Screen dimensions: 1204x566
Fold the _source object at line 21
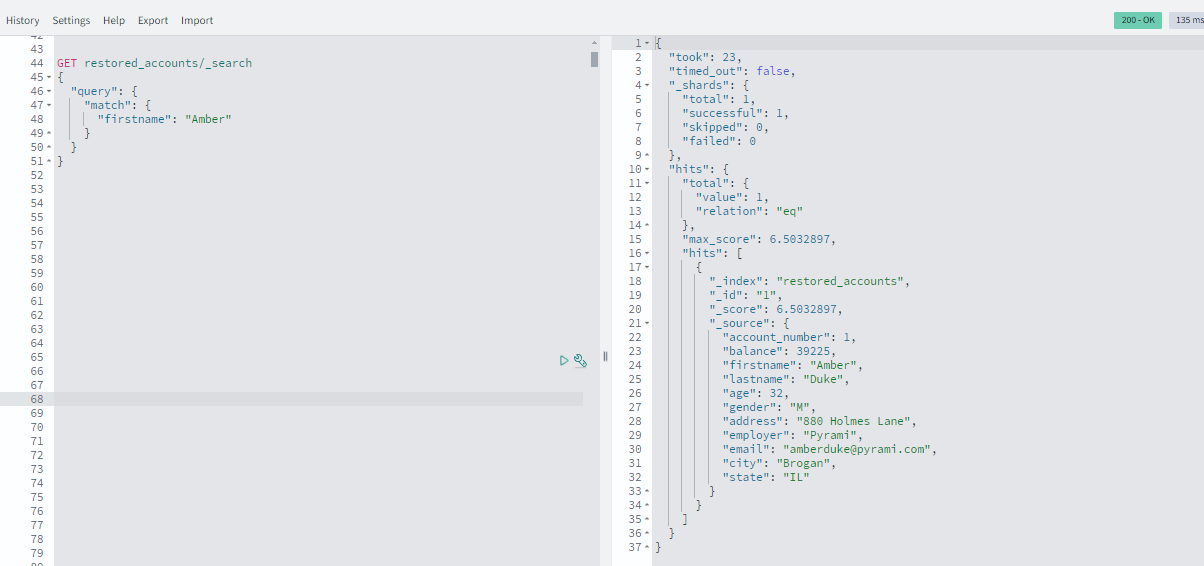tap(646, 323)
